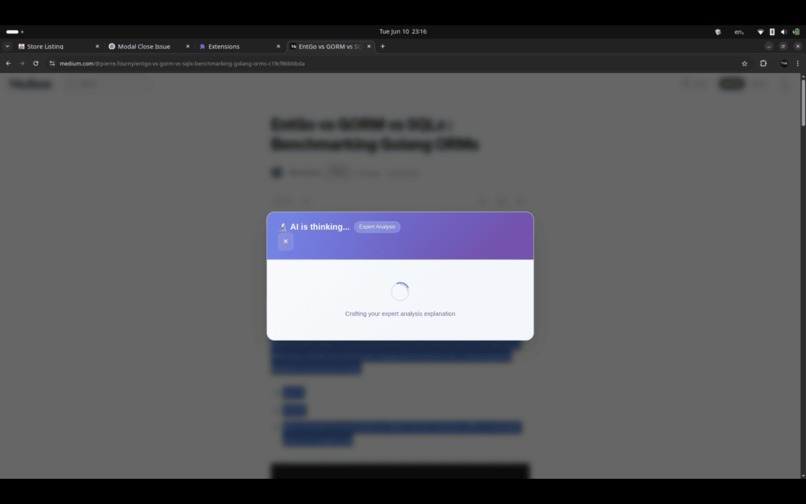
Task: Switch to the Extensions tab
Action: click(240, 46)
